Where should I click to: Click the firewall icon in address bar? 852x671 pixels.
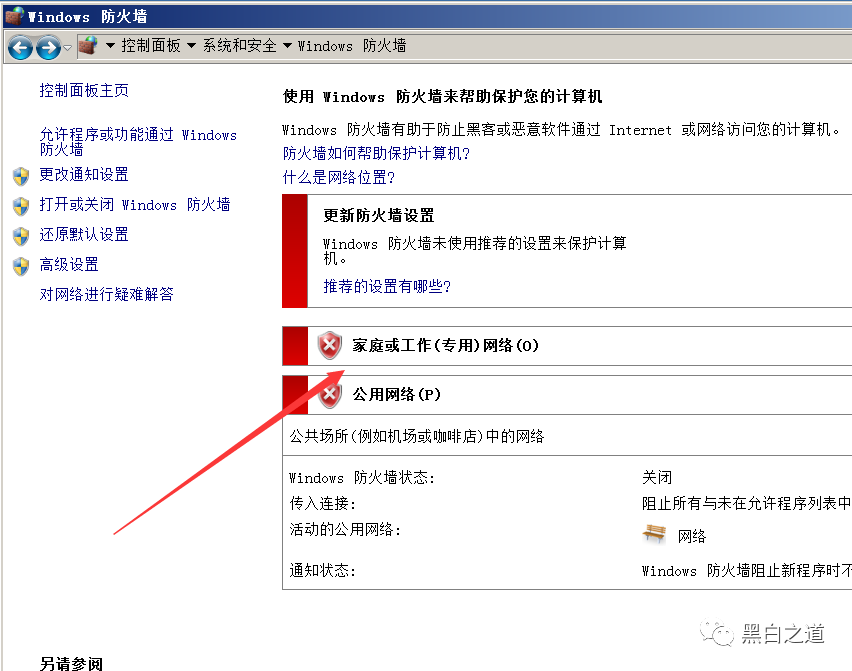pyautogui.click(x=87, y=46)
